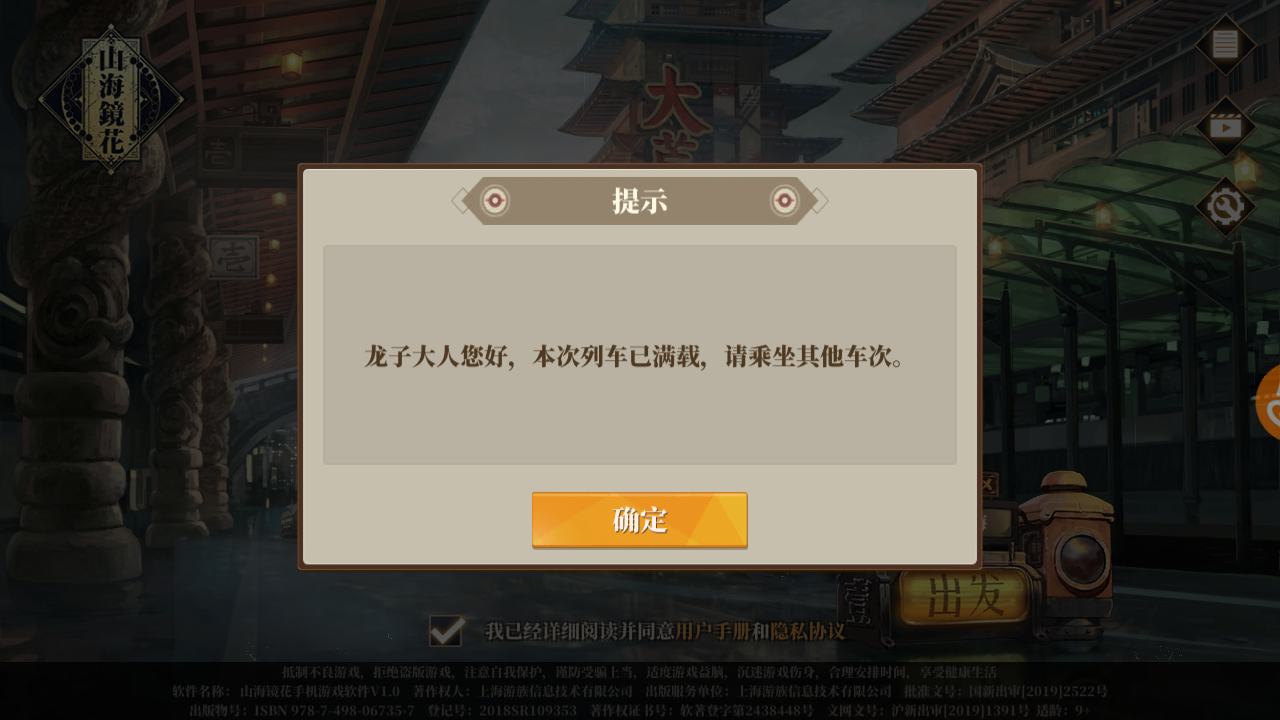This screenshot has height=720, width=1280.
Task: Open the settings gear icon
Action: click(x=1225, y=207)
